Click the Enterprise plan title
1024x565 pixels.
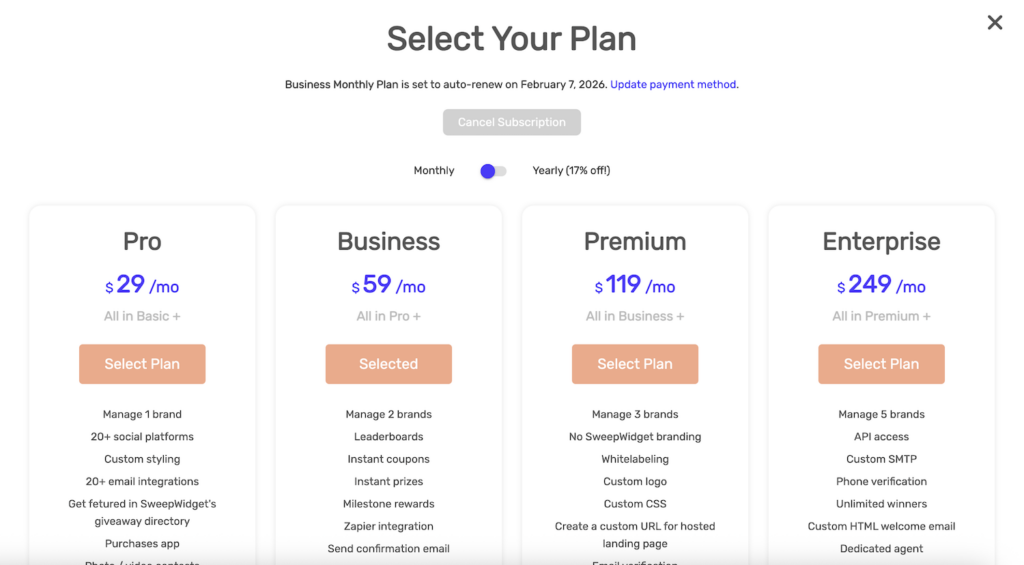881,242
